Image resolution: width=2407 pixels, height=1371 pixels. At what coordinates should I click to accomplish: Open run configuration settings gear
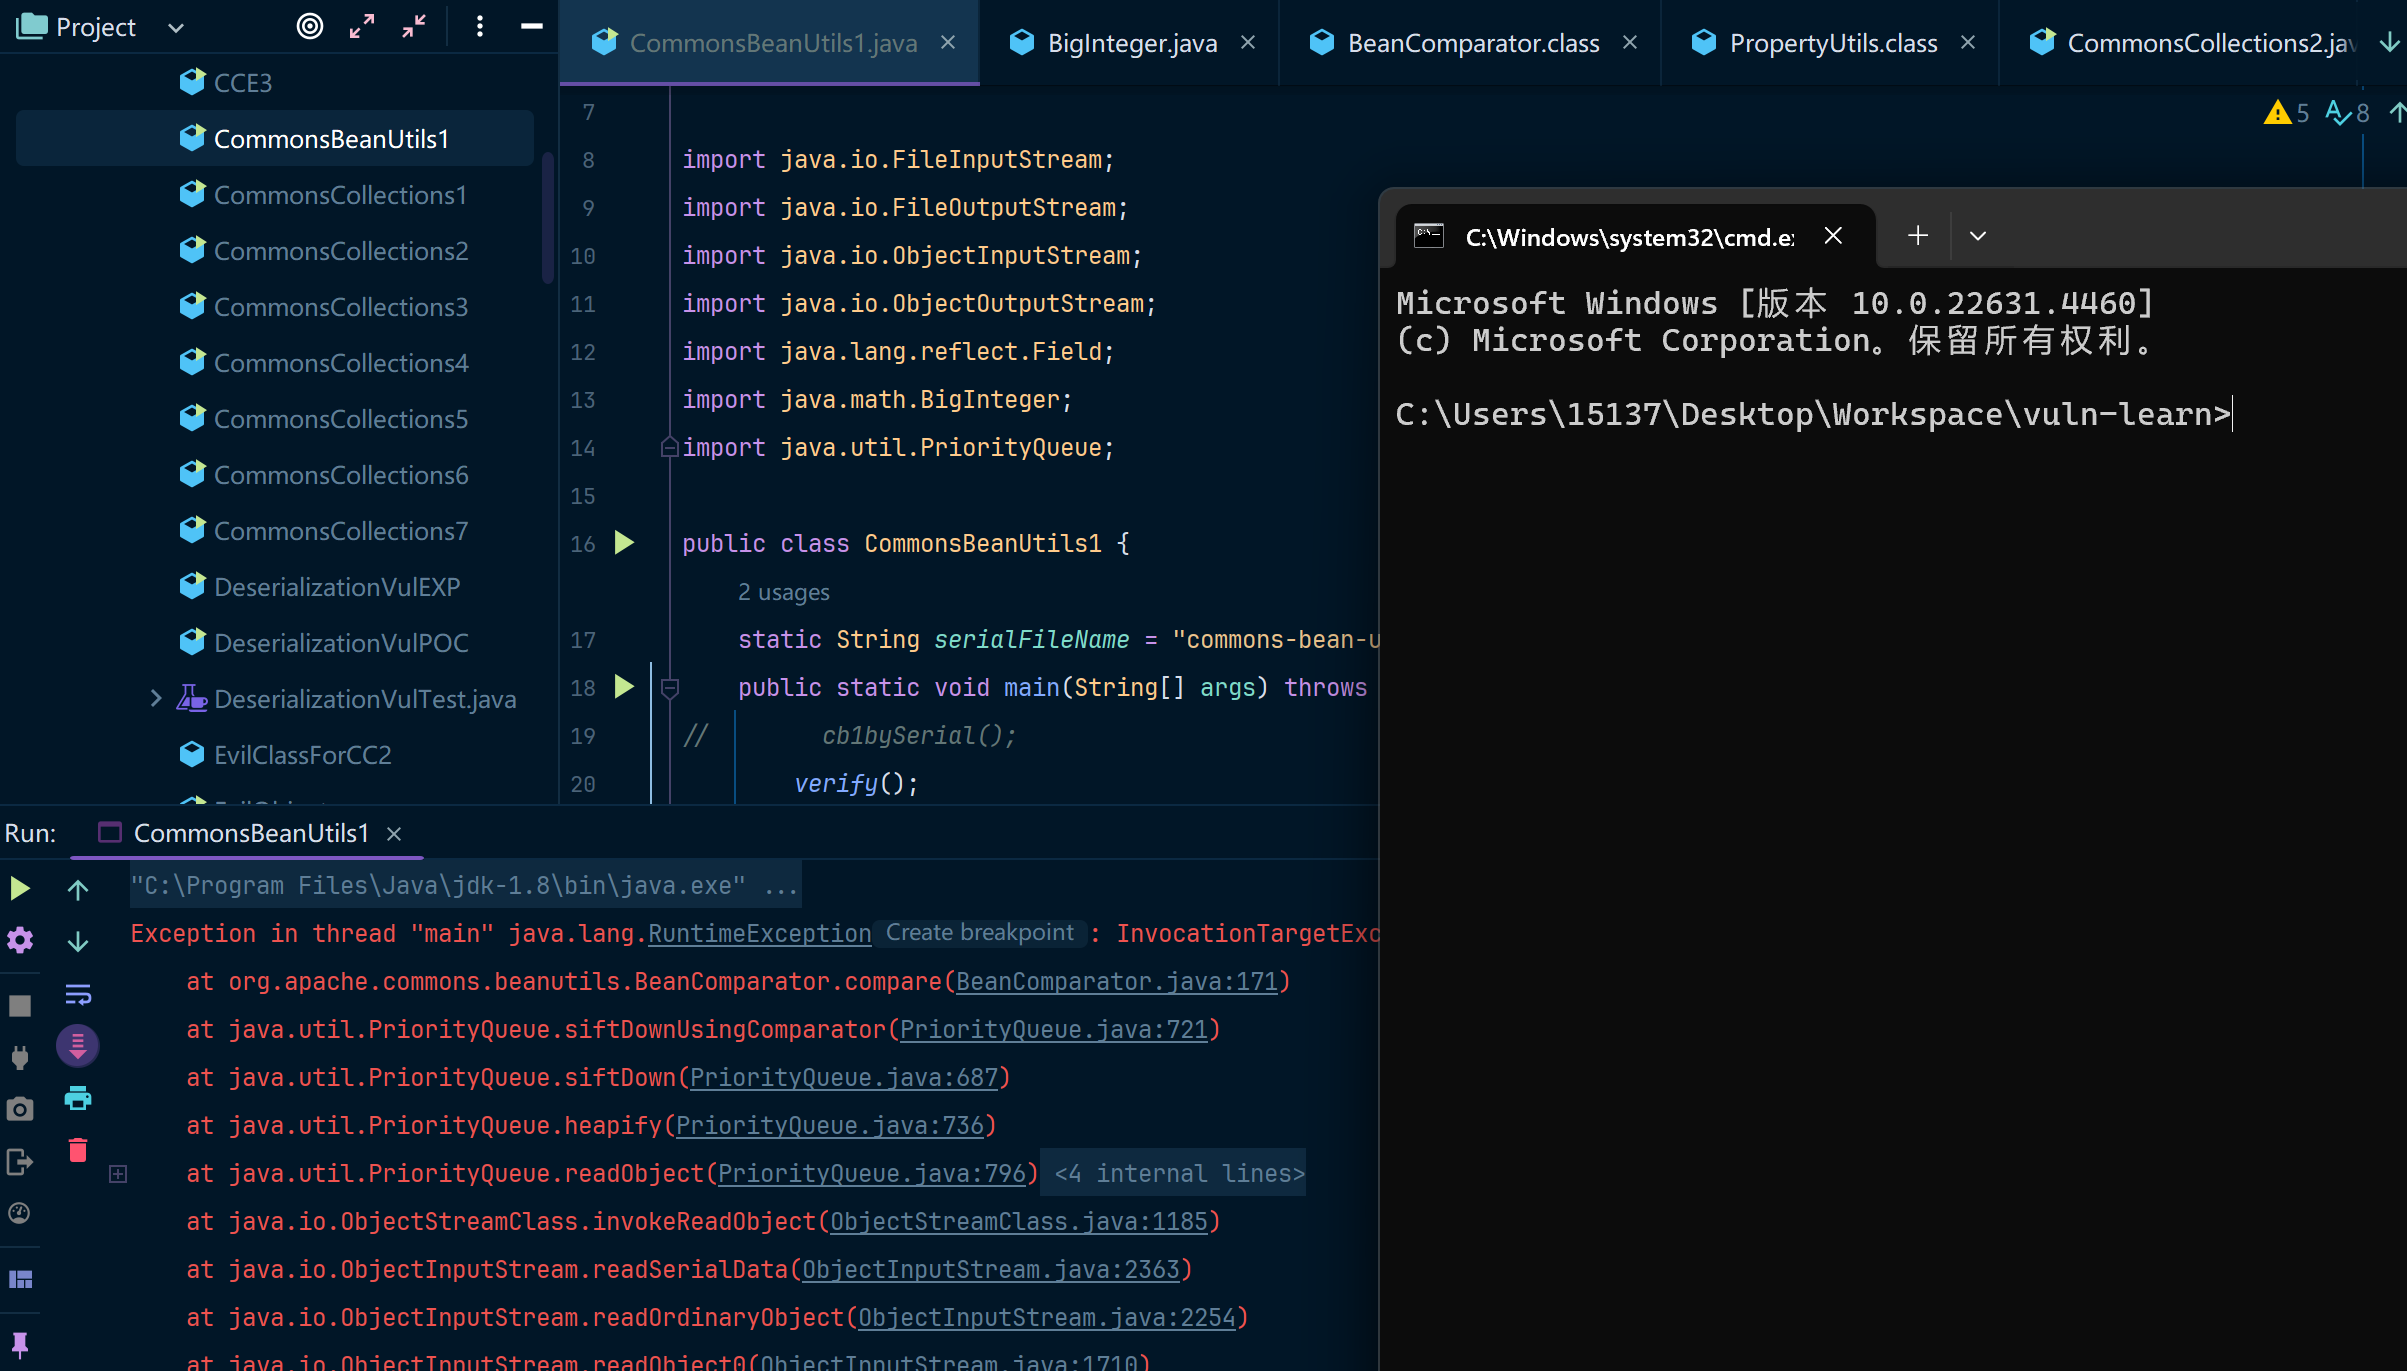point(20,940)
